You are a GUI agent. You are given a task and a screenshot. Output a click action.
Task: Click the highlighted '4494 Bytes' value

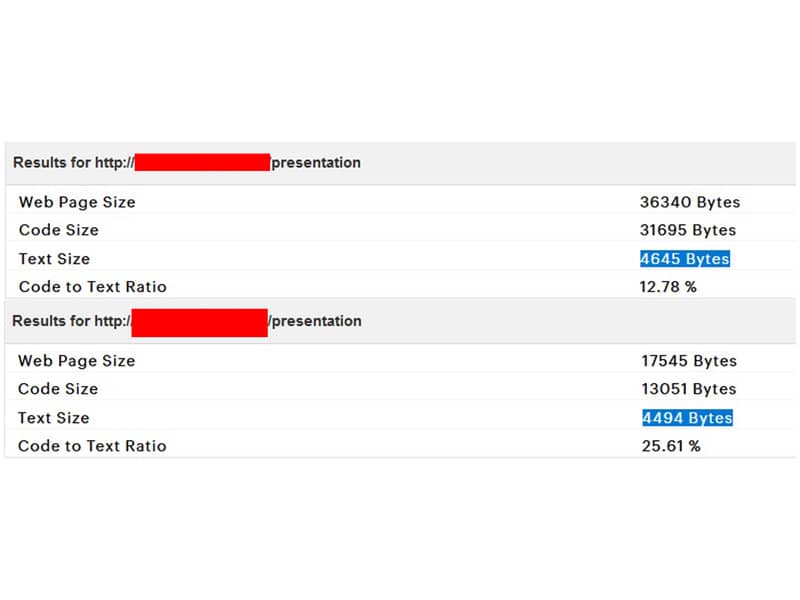(687, 418)
